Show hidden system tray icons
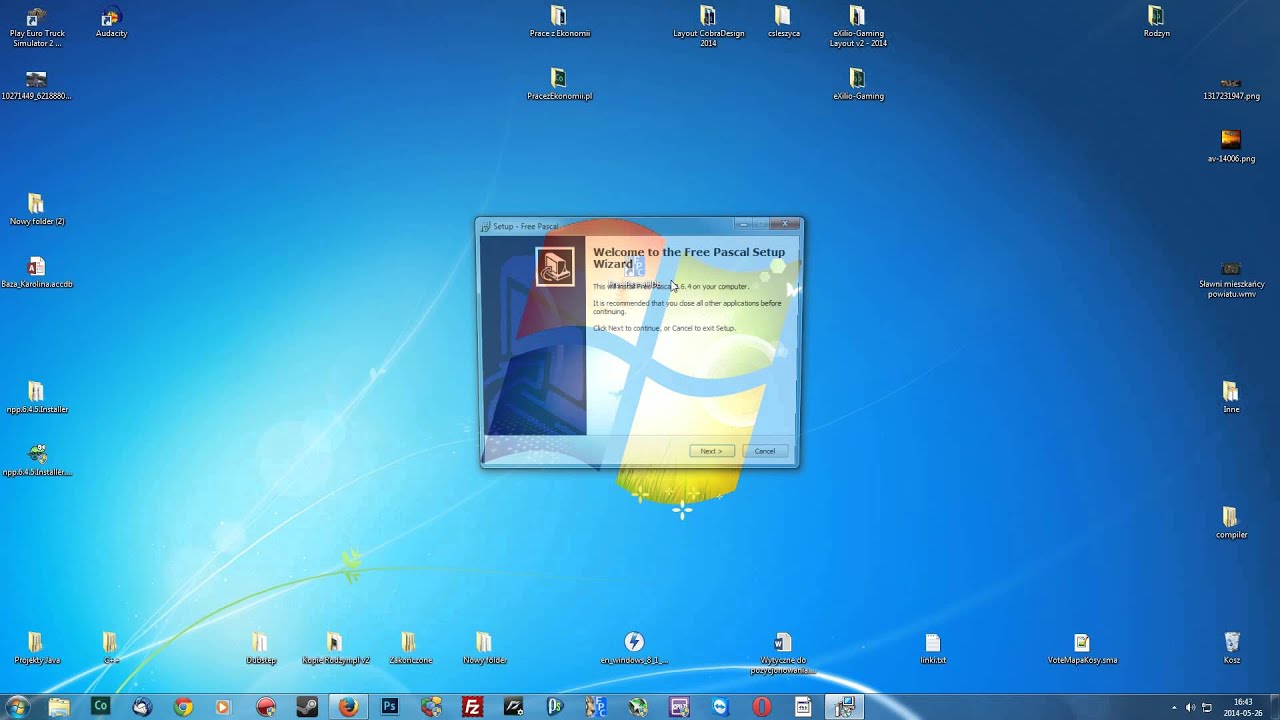The width and height of the screenshot is (1280, 720). click(x=1174, y=708)
